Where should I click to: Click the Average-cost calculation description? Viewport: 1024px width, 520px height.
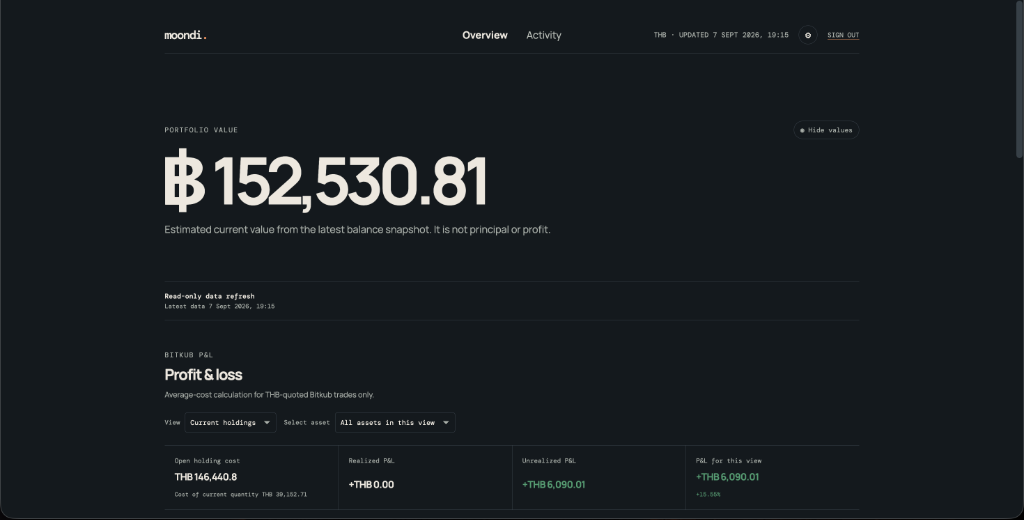pos(269,395)
